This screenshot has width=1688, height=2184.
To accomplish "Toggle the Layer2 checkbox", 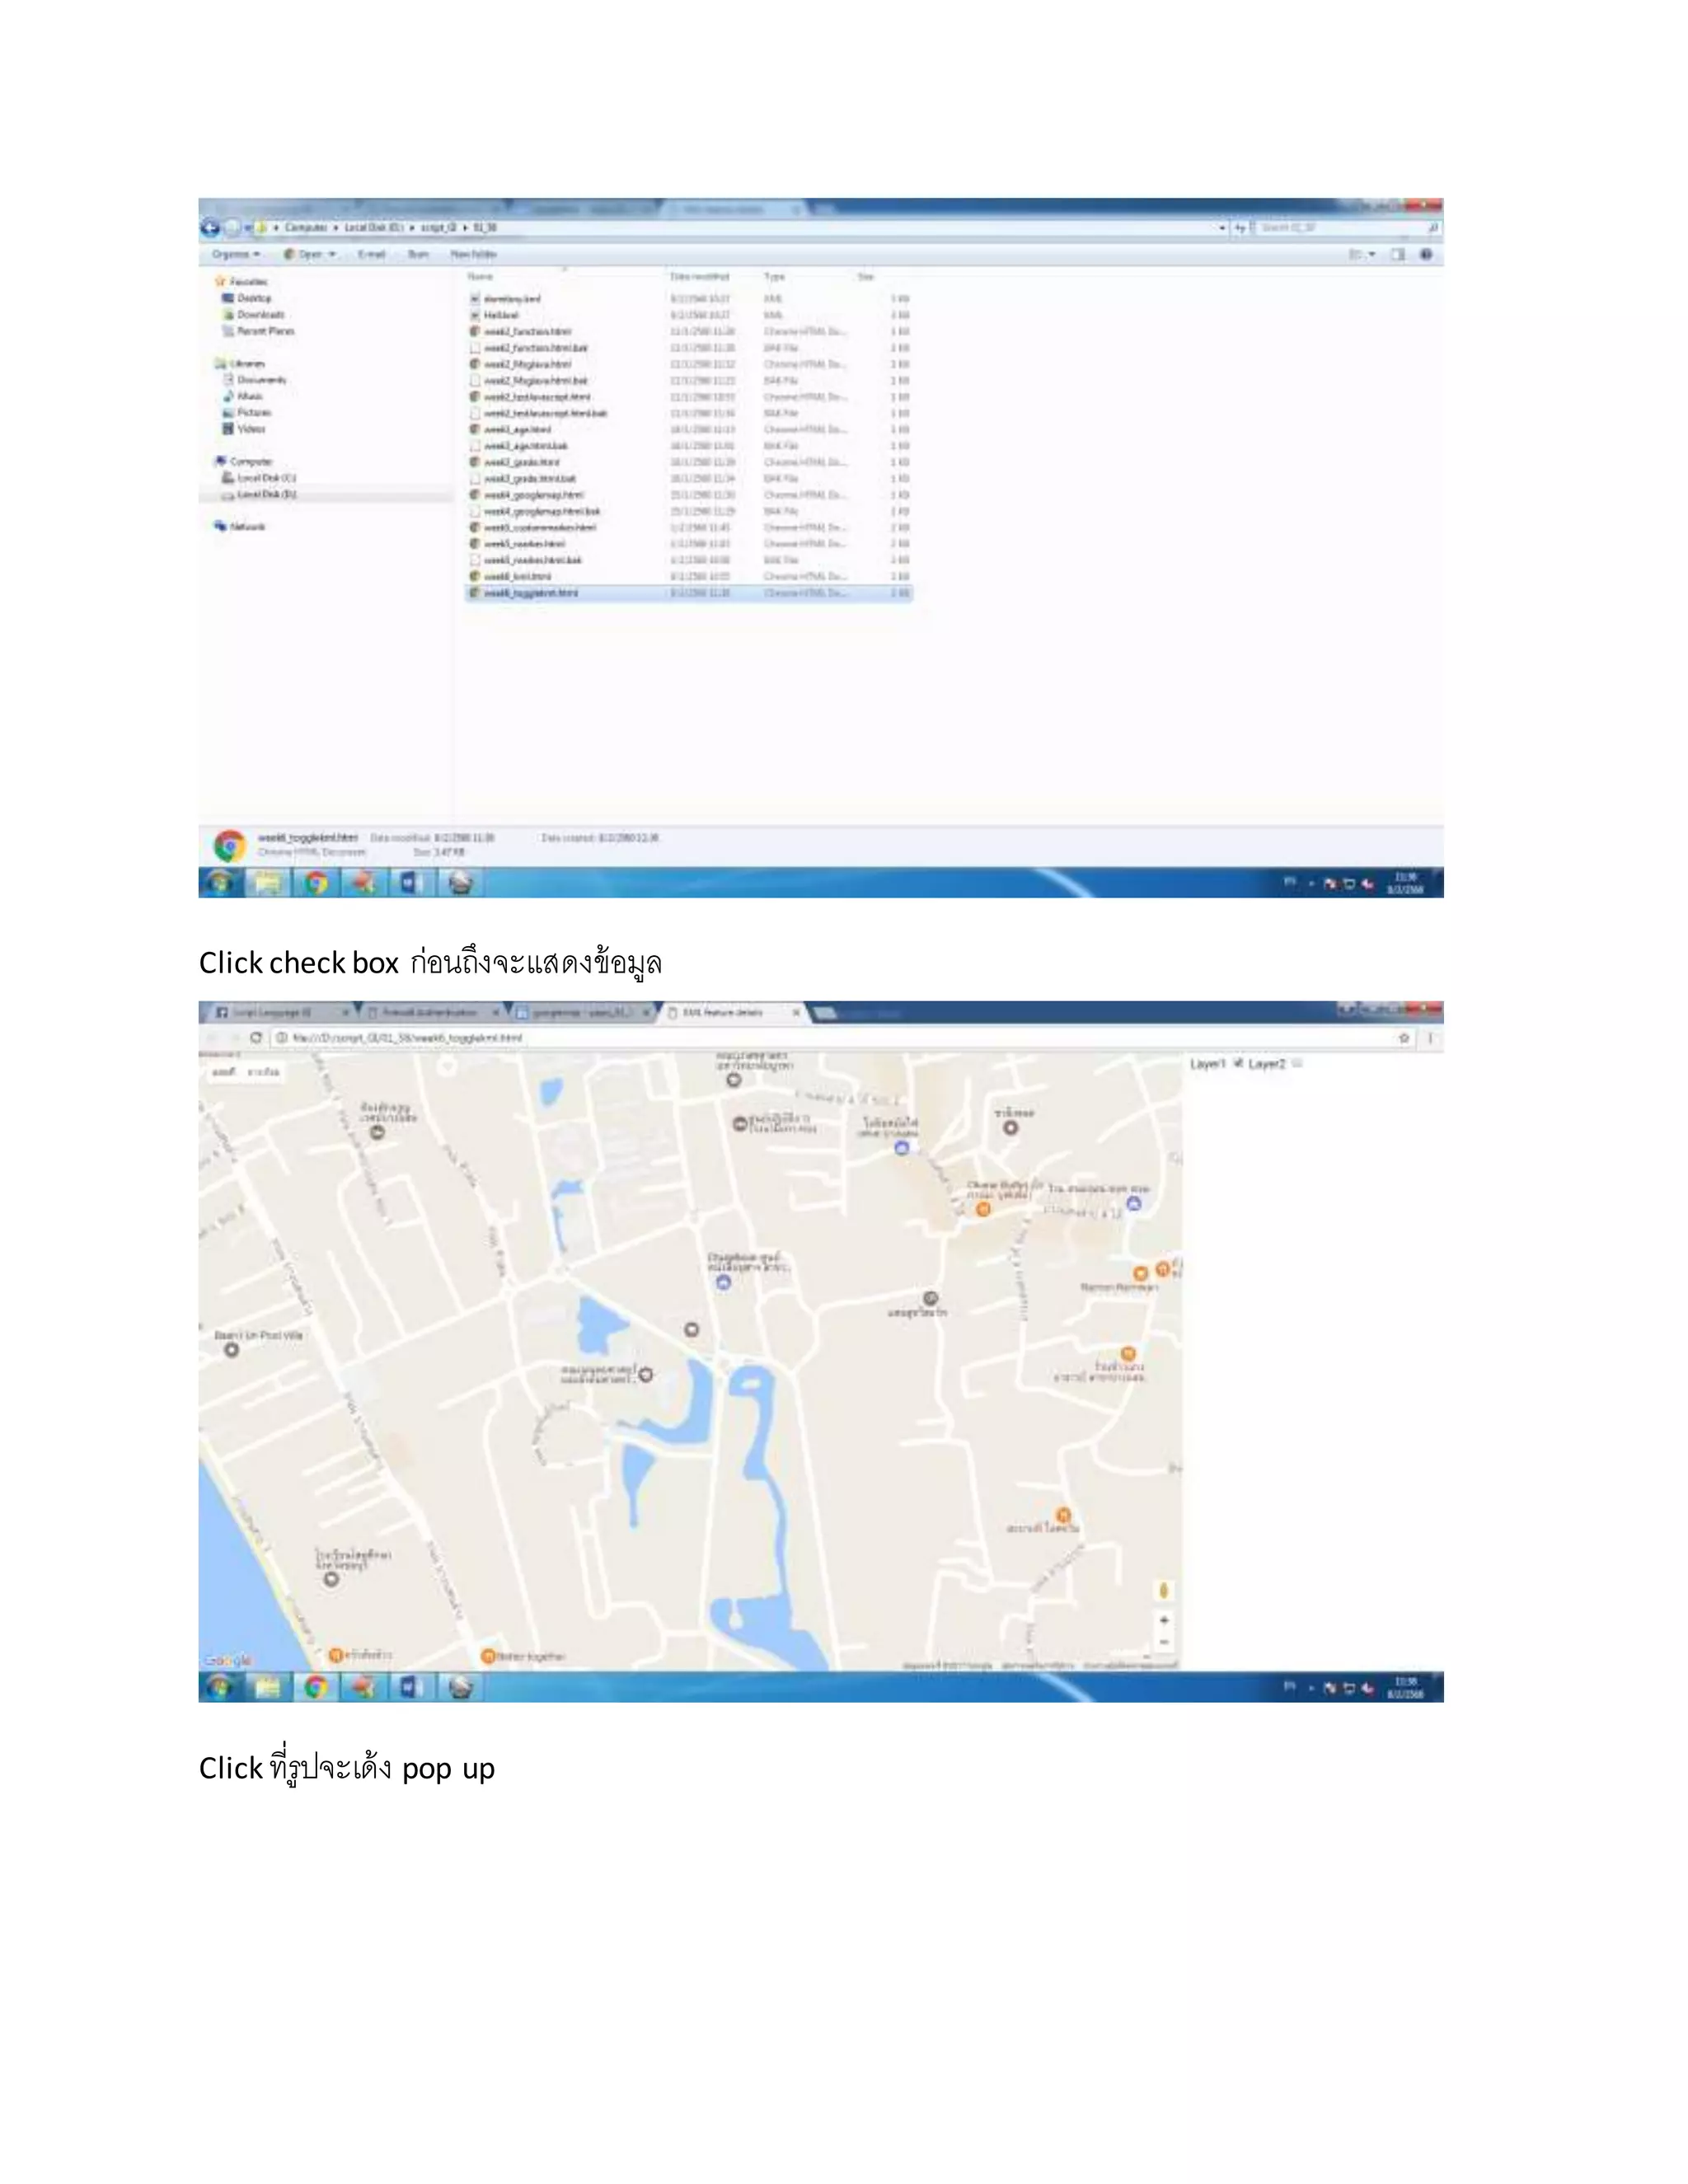I will pyautogui.click(x=1297, y=1063).
